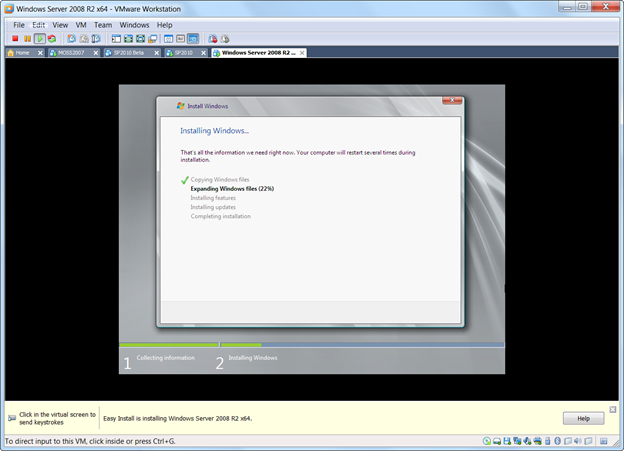
Task: Switch to the SP2010 Beta tab
Action: [x=128, y=53]
